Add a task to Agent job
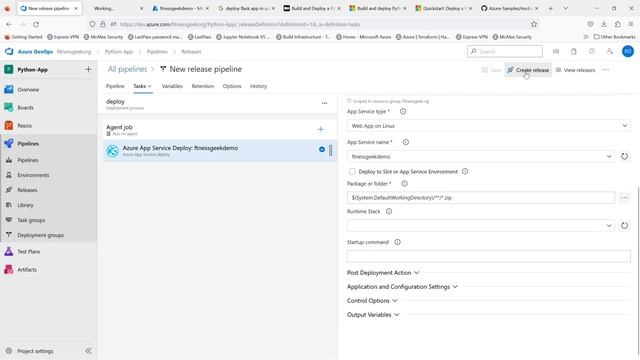 coord(320,129)
